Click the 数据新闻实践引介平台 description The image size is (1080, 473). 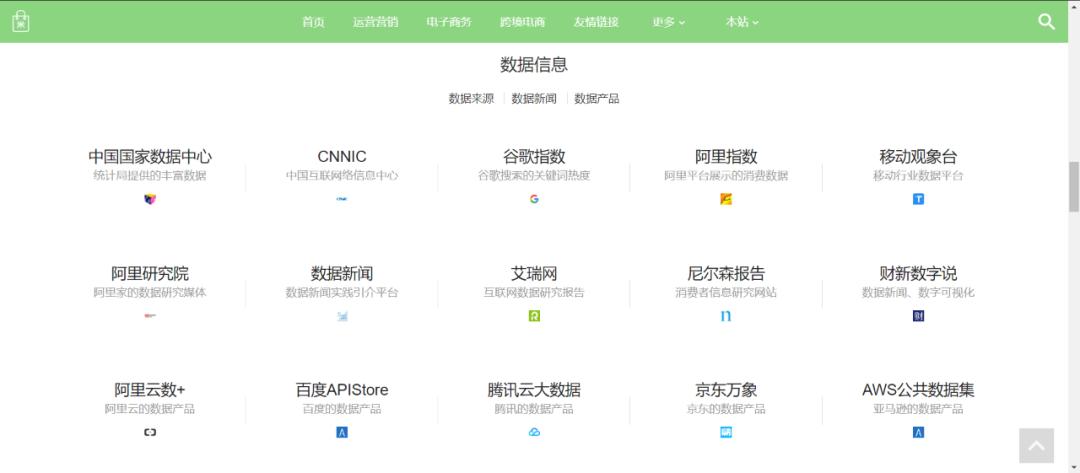point(342,293)
